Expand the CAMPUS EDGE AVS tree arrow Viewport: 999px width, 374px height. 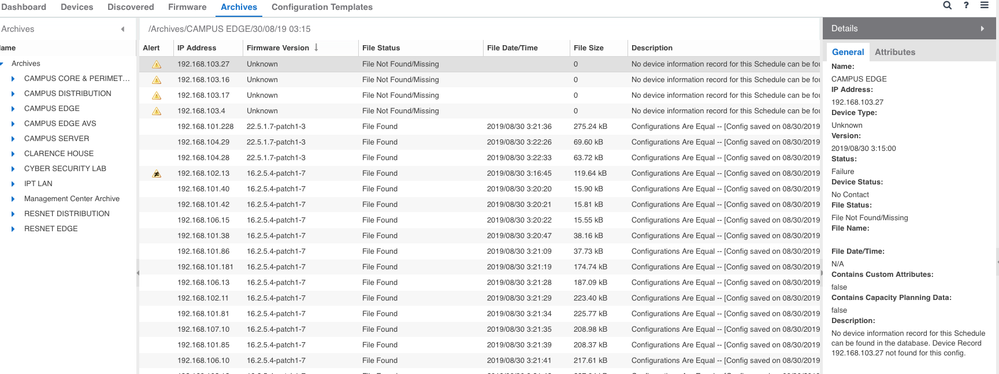[x=13, y=124]
